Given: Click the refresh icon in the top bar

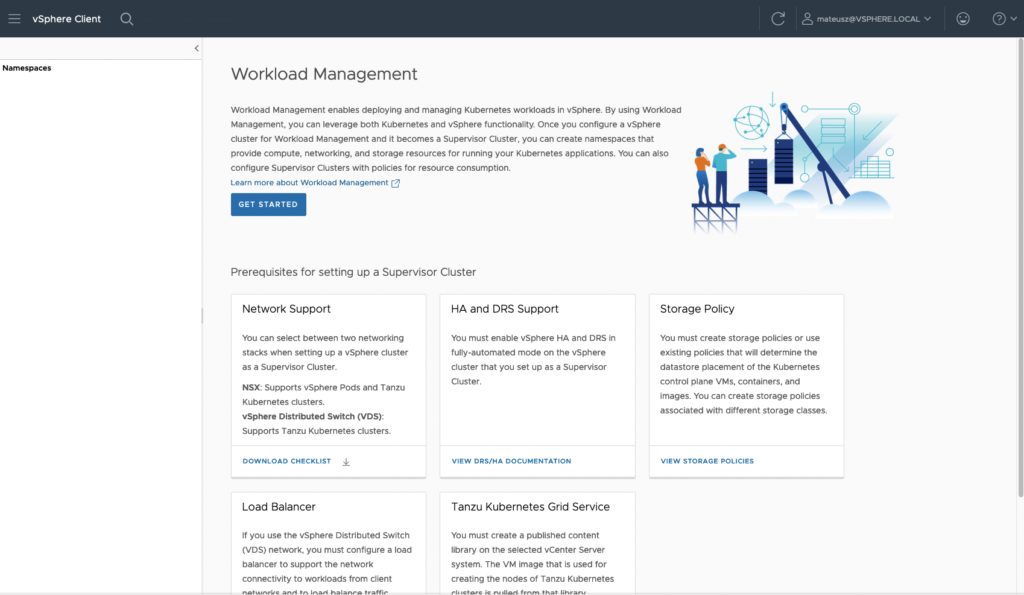Looking at the screenshot, I should pyautogui.click(x=778, y=18).
